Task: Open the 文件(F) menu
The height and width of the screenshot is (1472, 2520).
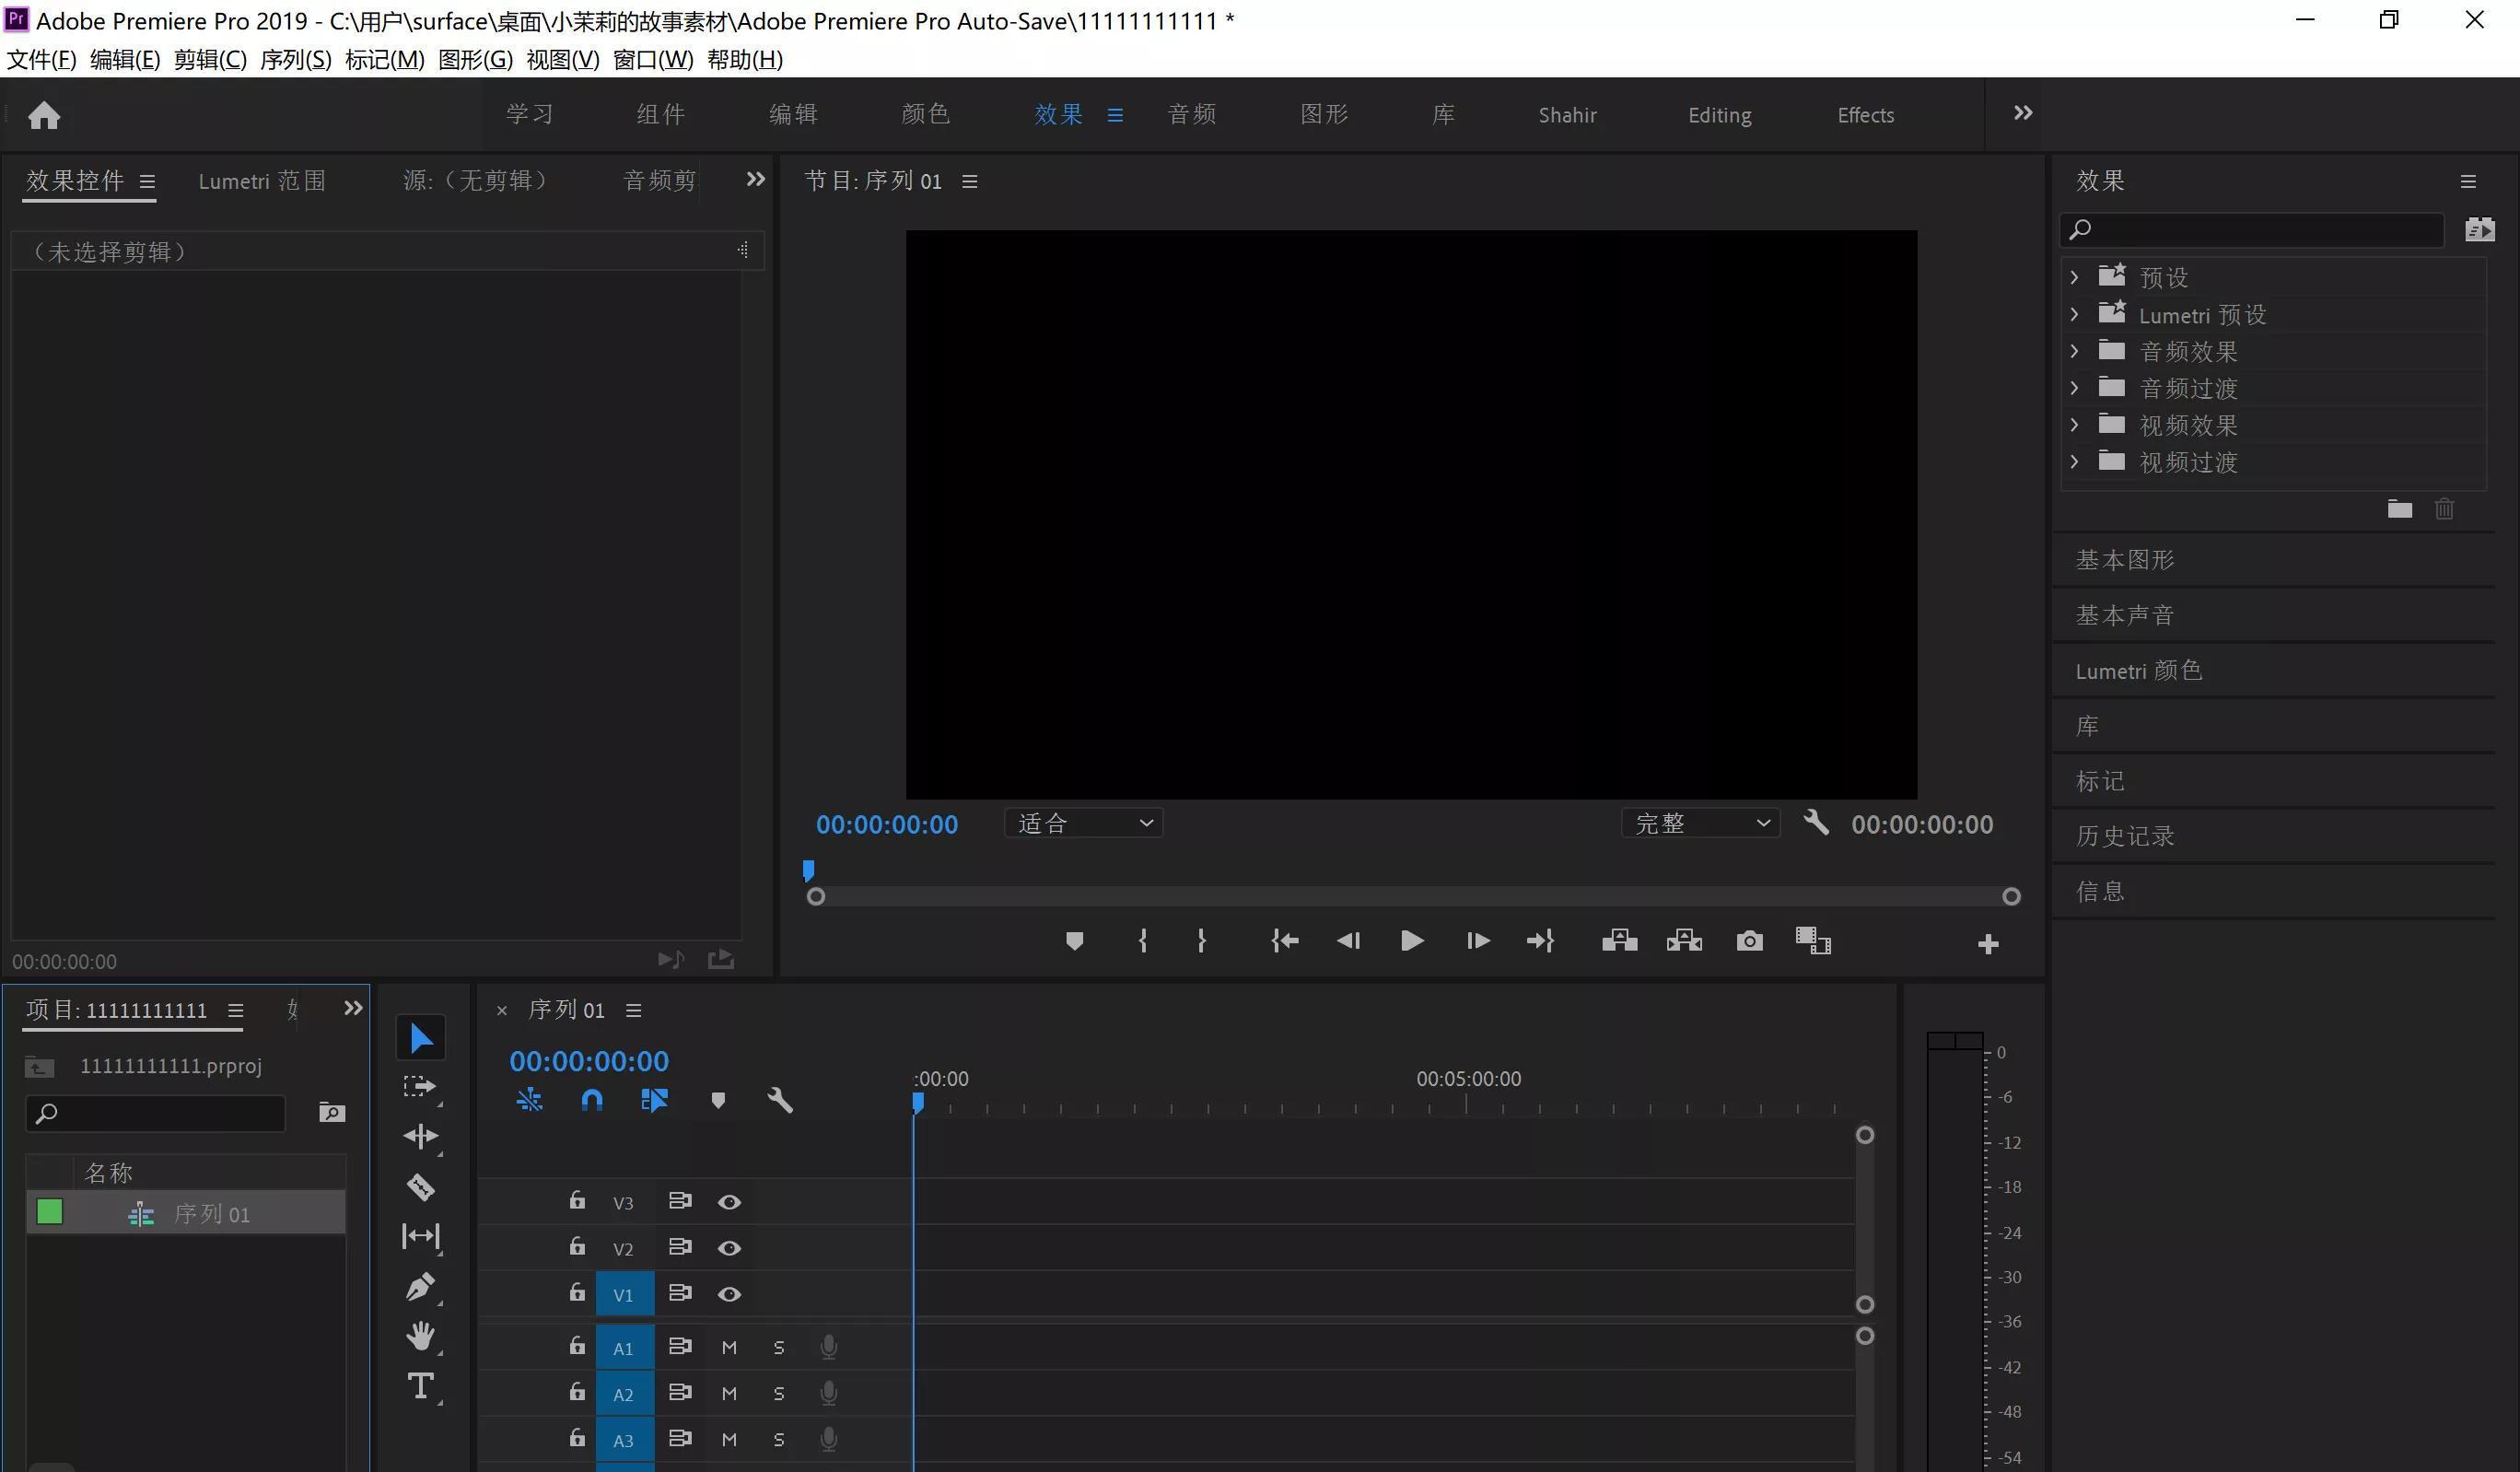Action: 41,60
